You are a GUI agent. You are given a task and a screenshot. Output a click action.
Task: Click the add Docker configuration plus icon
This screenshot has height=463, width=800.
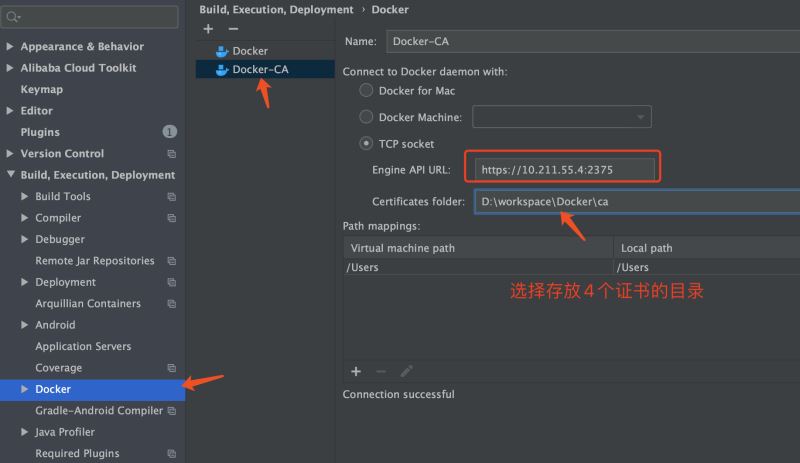(208, 29)
